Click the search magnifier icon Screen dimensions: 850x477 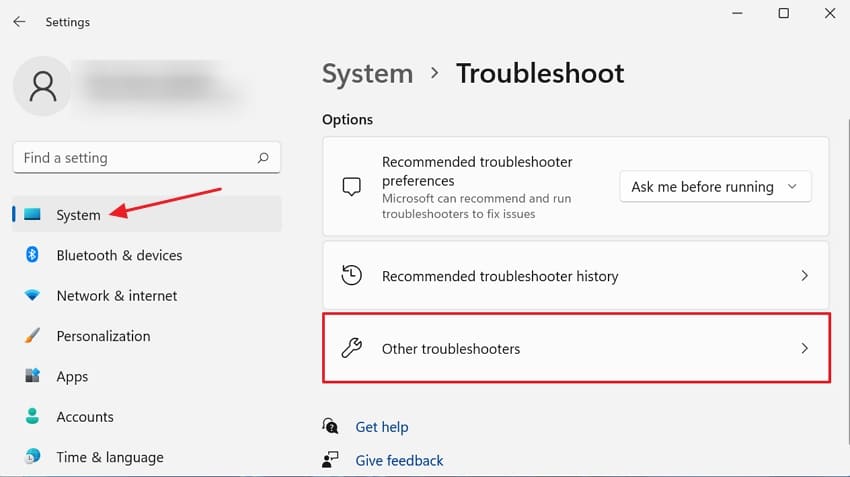click(x=263, y=158)
